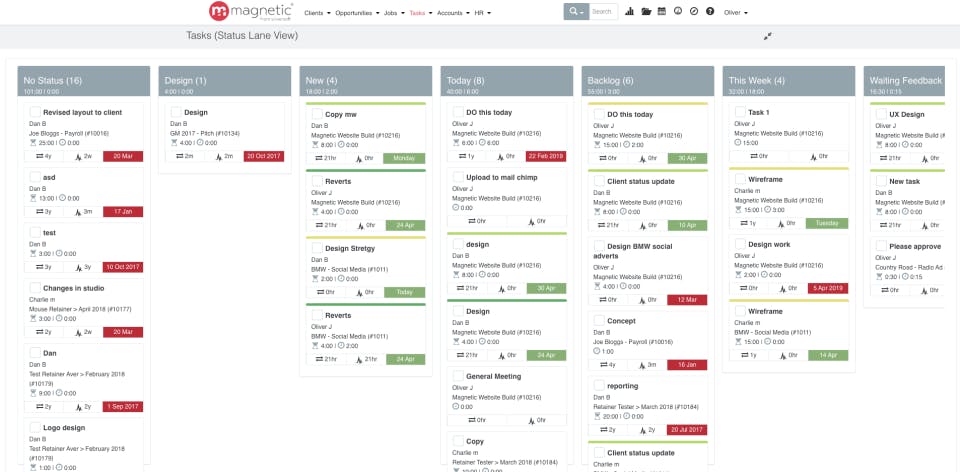960x472 pixels.
Task: Click the magnetic logo
Action: point(251,11)
